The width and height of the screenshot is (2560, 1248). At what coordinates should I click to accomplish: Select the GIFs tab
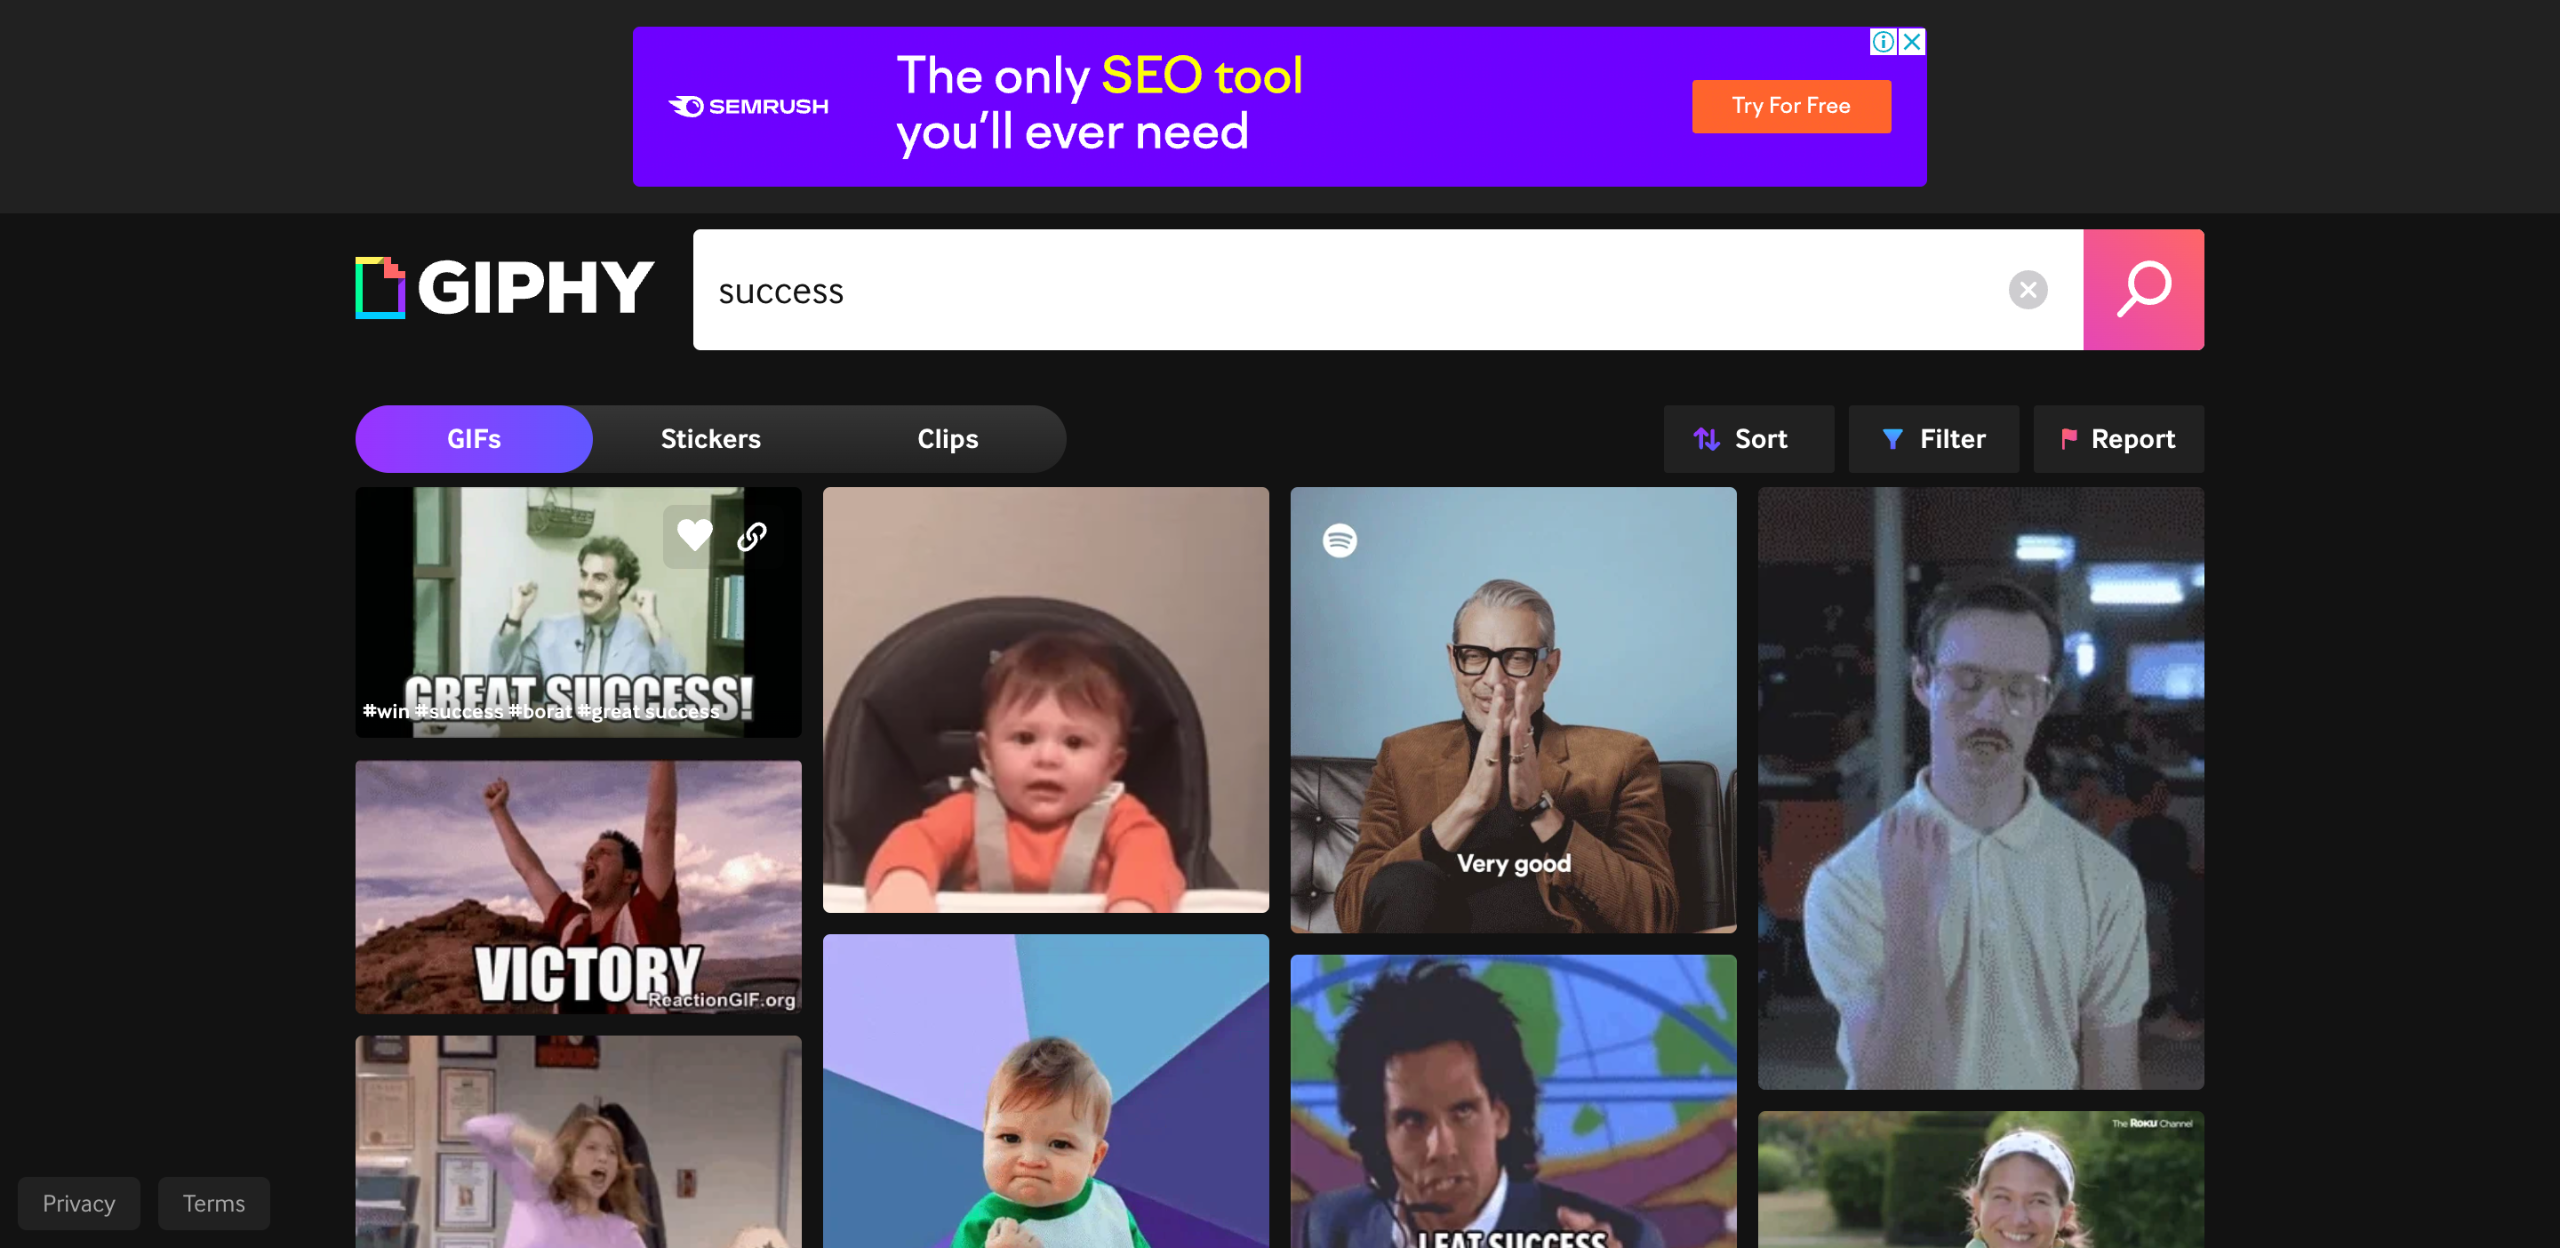pos(474,439)
